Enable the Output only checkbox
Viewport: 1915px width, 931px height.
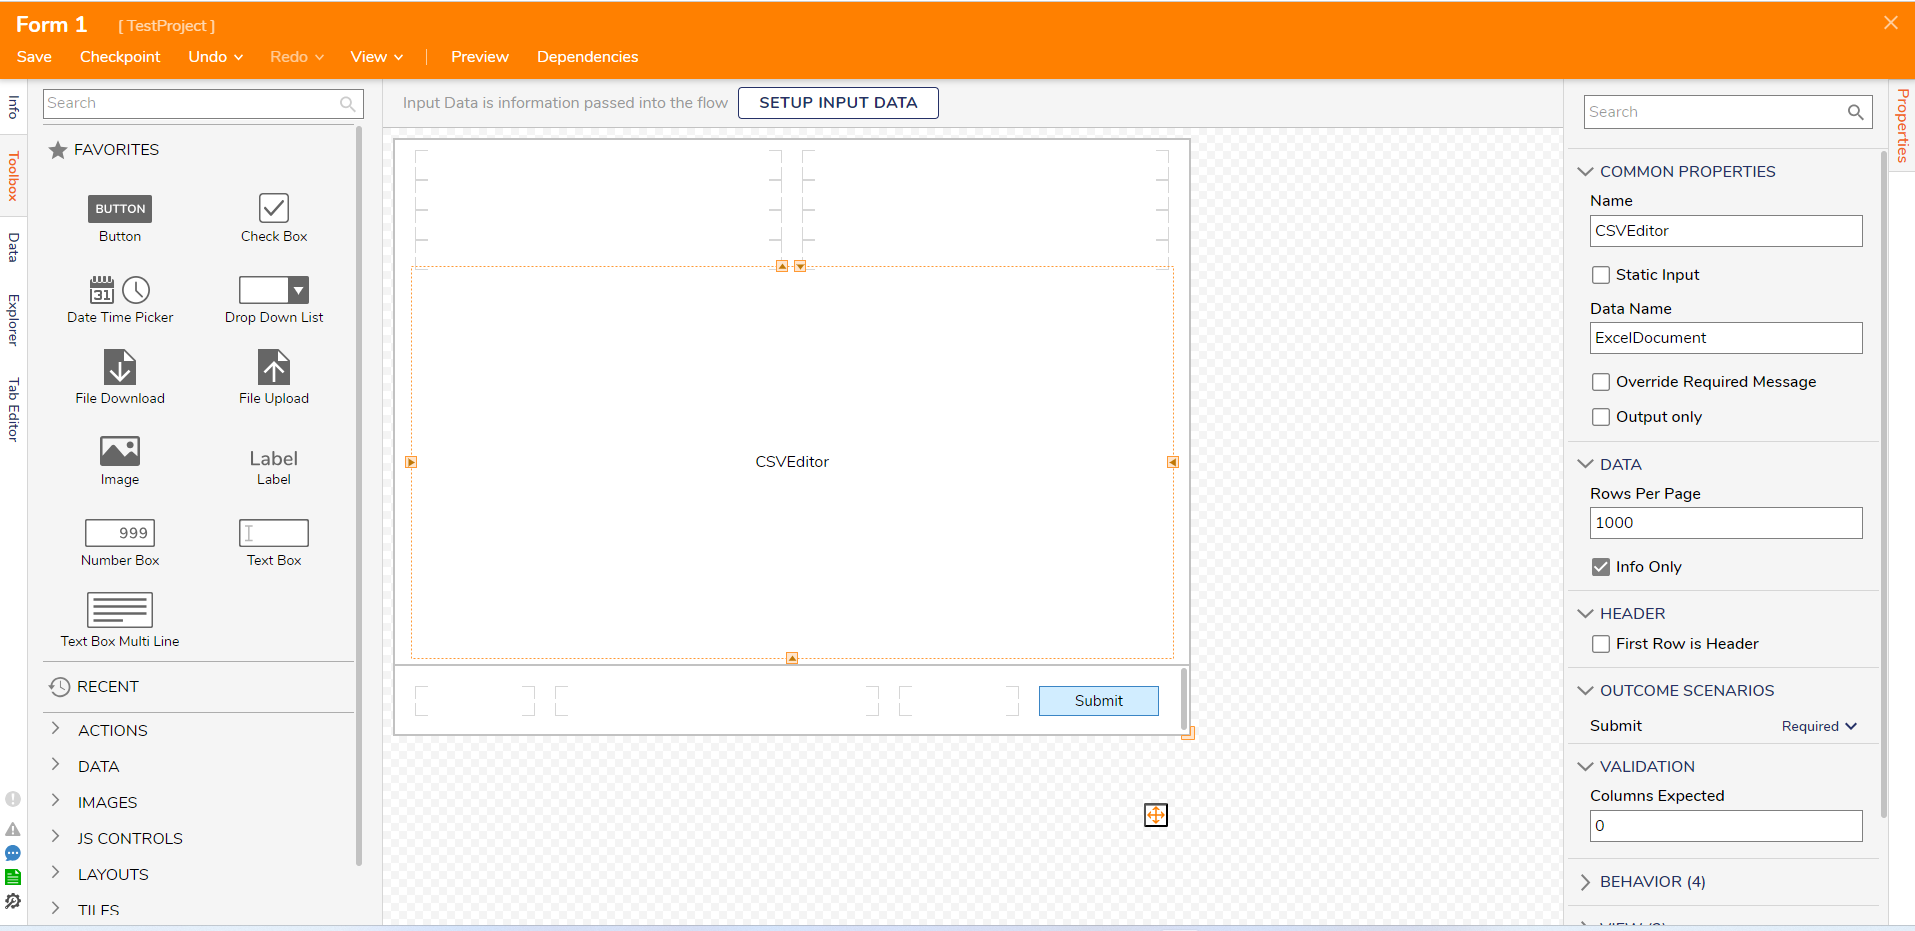1601,417
